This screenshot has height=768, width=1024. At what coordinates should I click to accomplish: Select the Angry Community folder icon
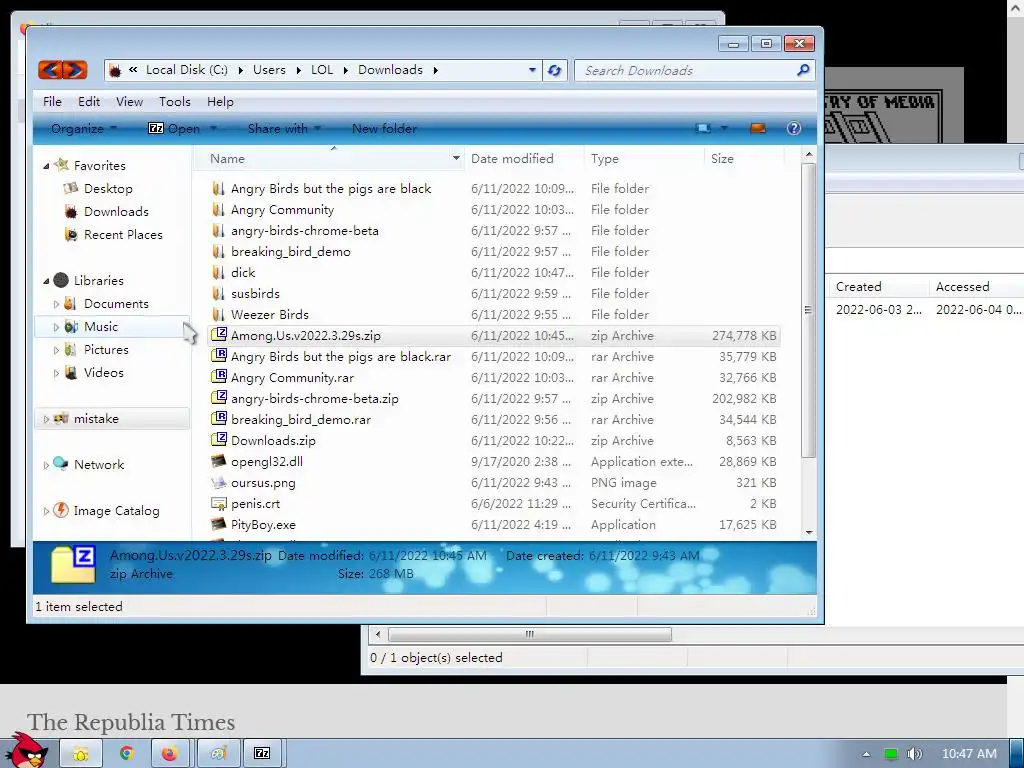tap(218, 210)
